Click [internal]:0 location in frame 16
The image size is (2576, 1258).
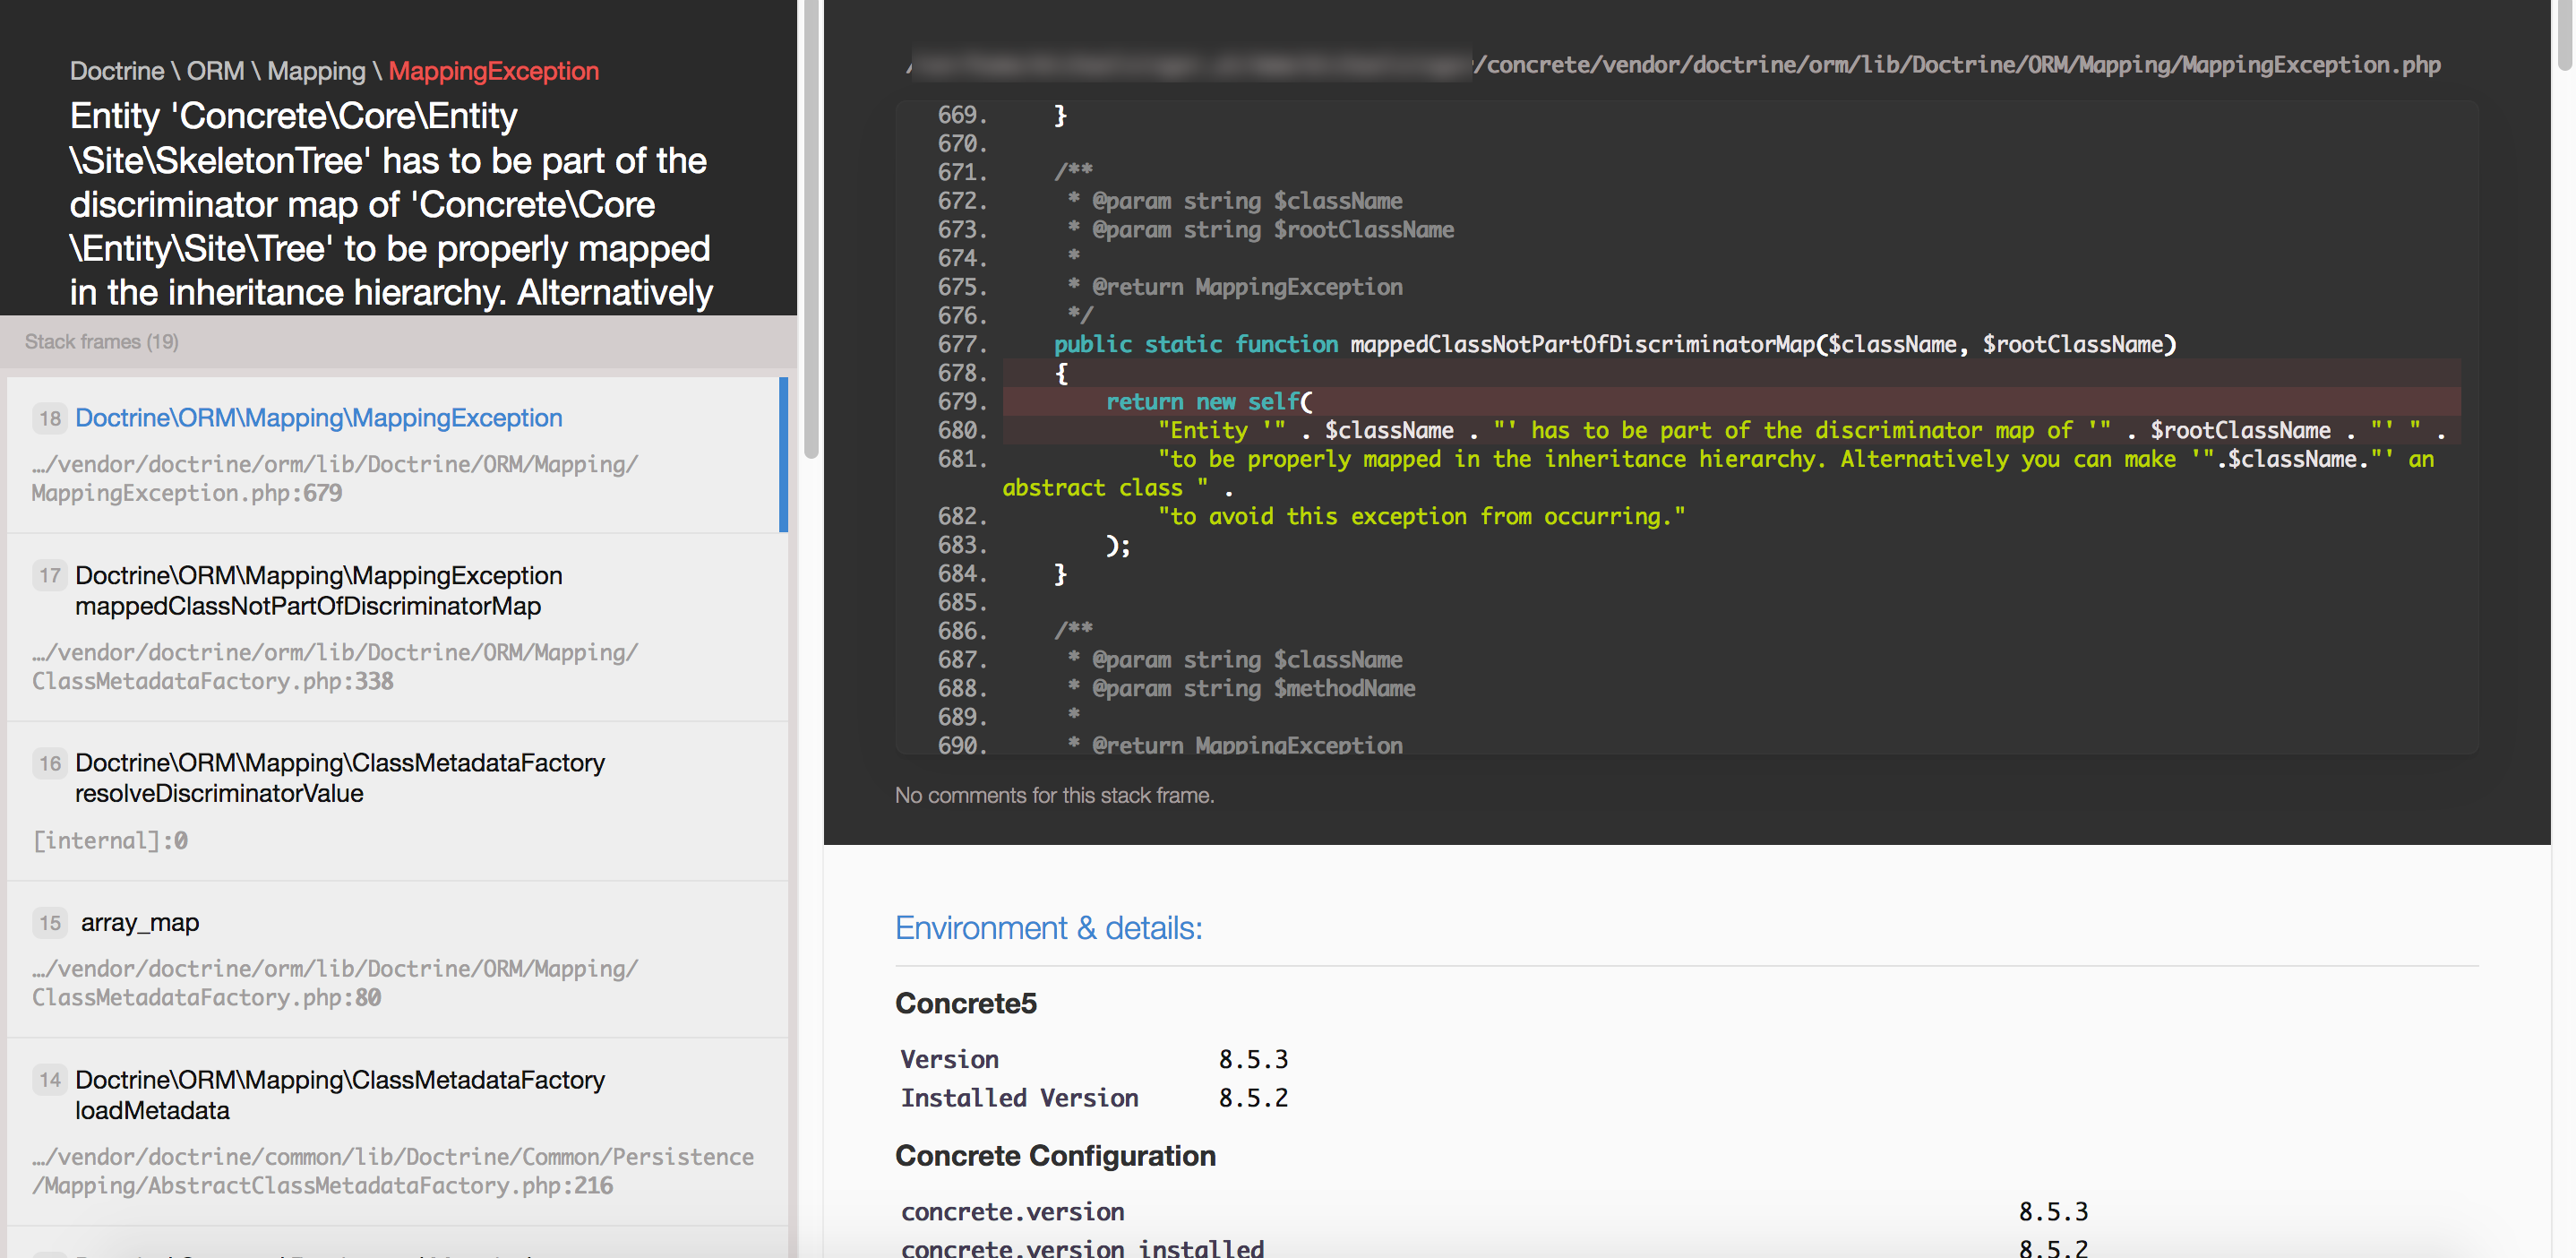click(x=110, y=841)
